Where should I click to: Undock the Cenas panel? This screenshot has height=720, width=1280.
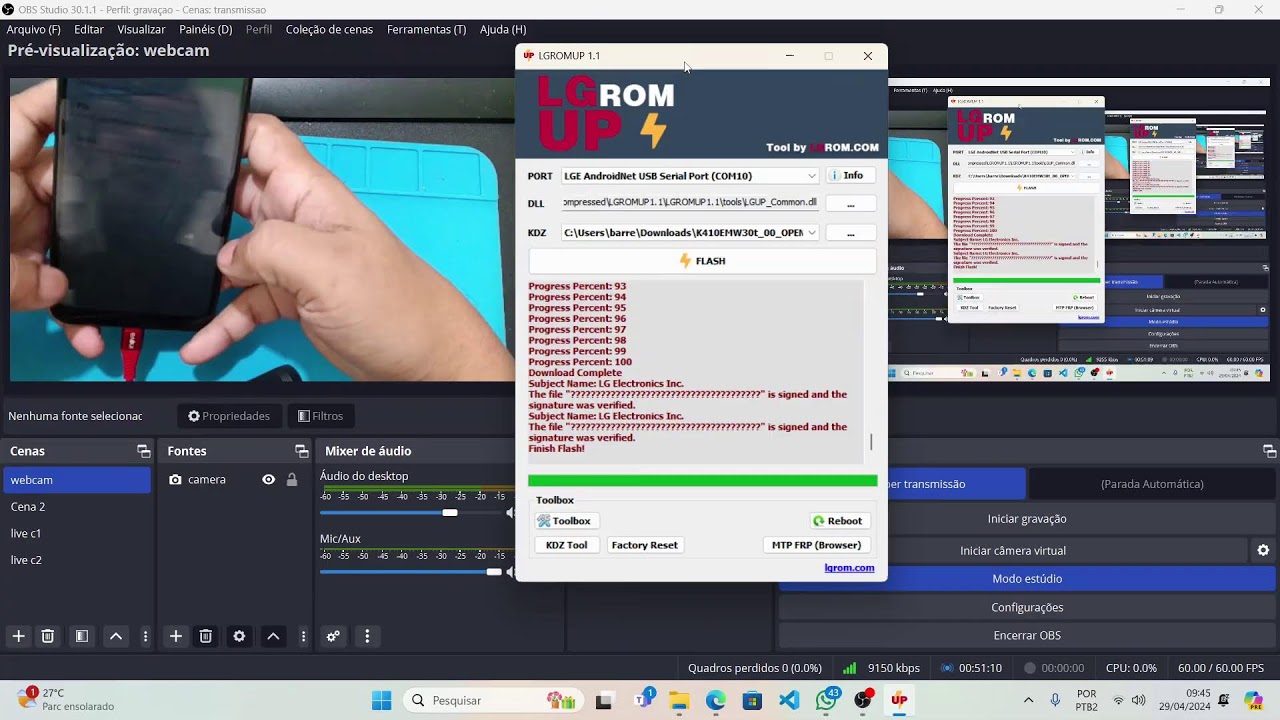tap(143, 451)
